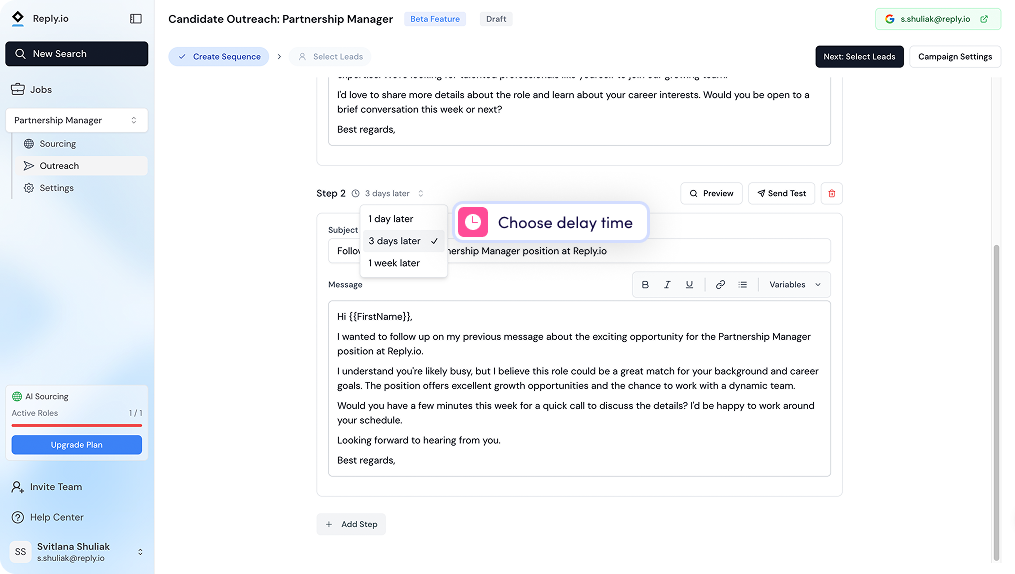Toggle bold formatting
Viewport: 1015px width, 574px height.
pyautogui.click(x=645, y=285)
